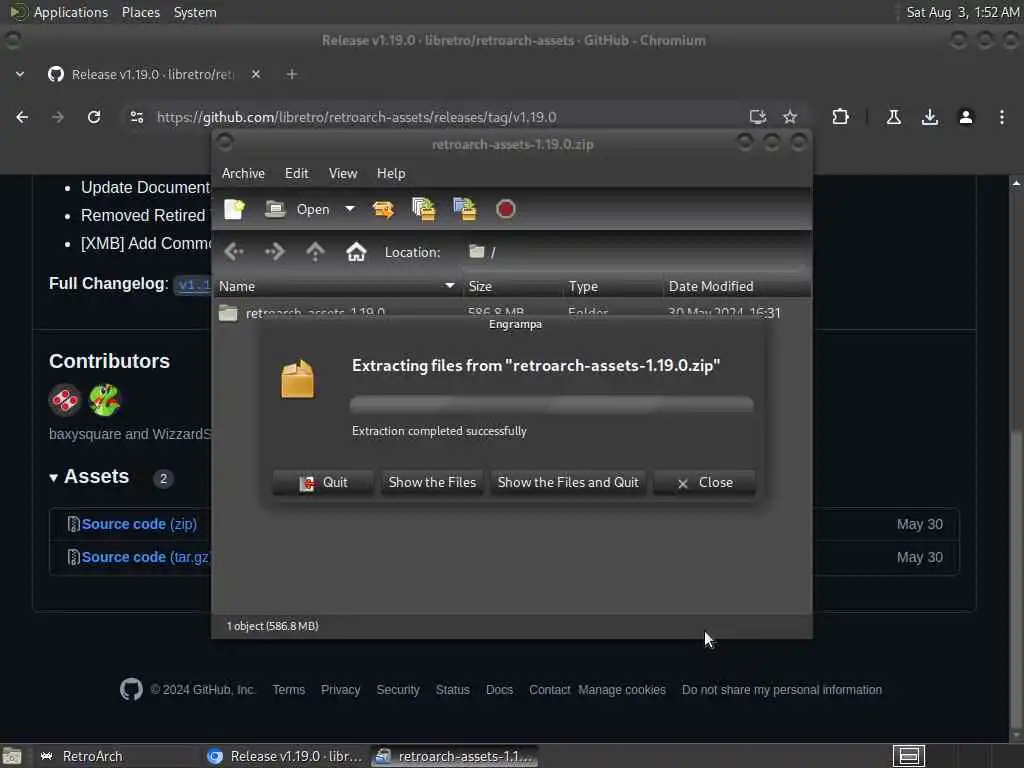The height and width of the screenshot is (768, 1024).
Task: Click the extraction progress bar
Action: pyautogui.click(x=552, y=404)
